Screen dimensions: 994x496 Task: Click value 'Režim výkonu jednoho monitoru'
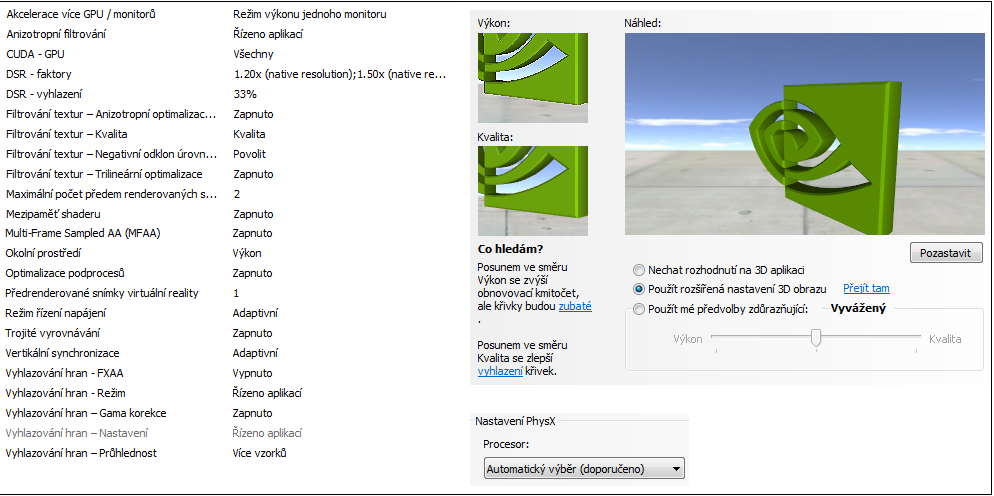(x=310, y=14)
